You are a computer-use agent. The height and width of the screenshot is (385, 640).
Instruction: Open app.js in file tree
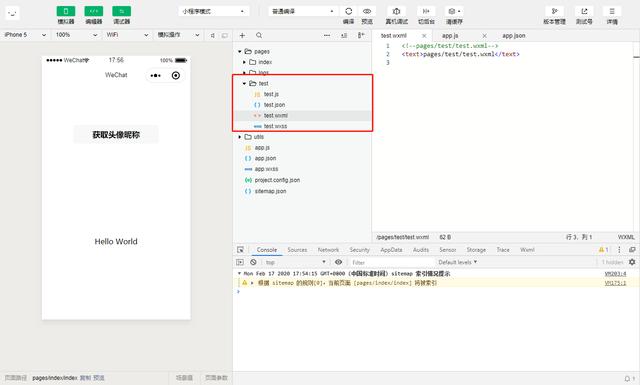262,147
